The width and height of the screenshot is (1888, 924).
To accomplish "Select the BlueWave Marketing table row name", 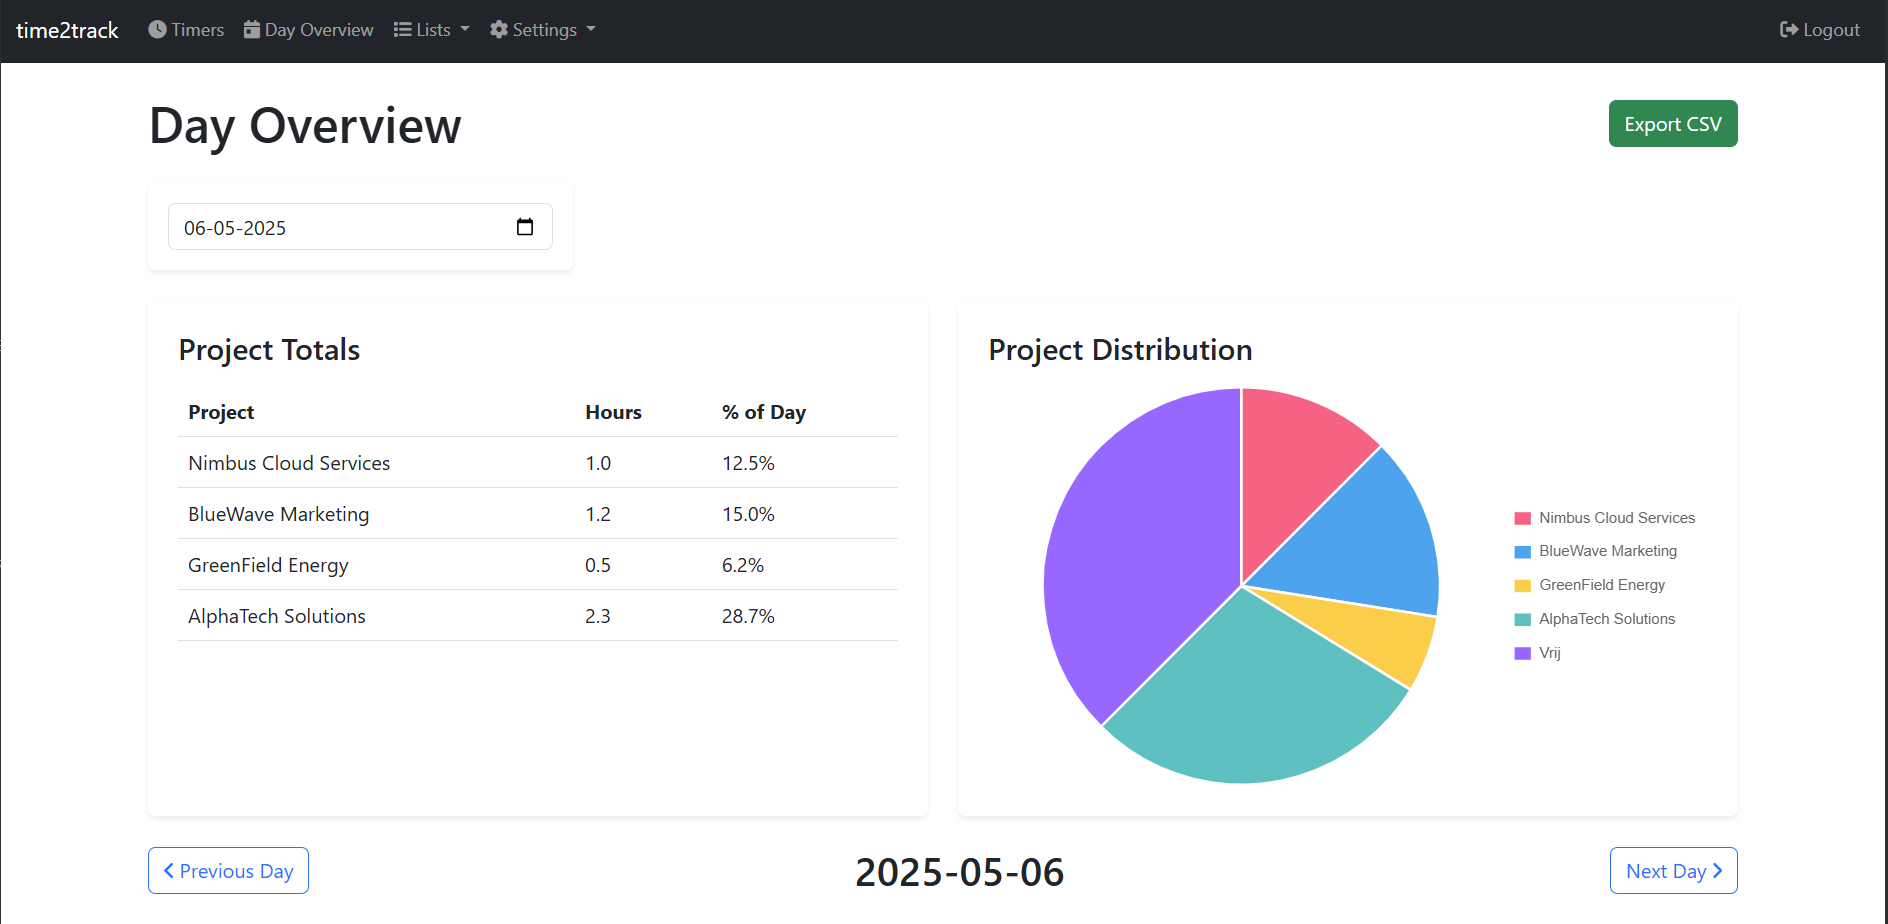I will (x=279, y=514).
